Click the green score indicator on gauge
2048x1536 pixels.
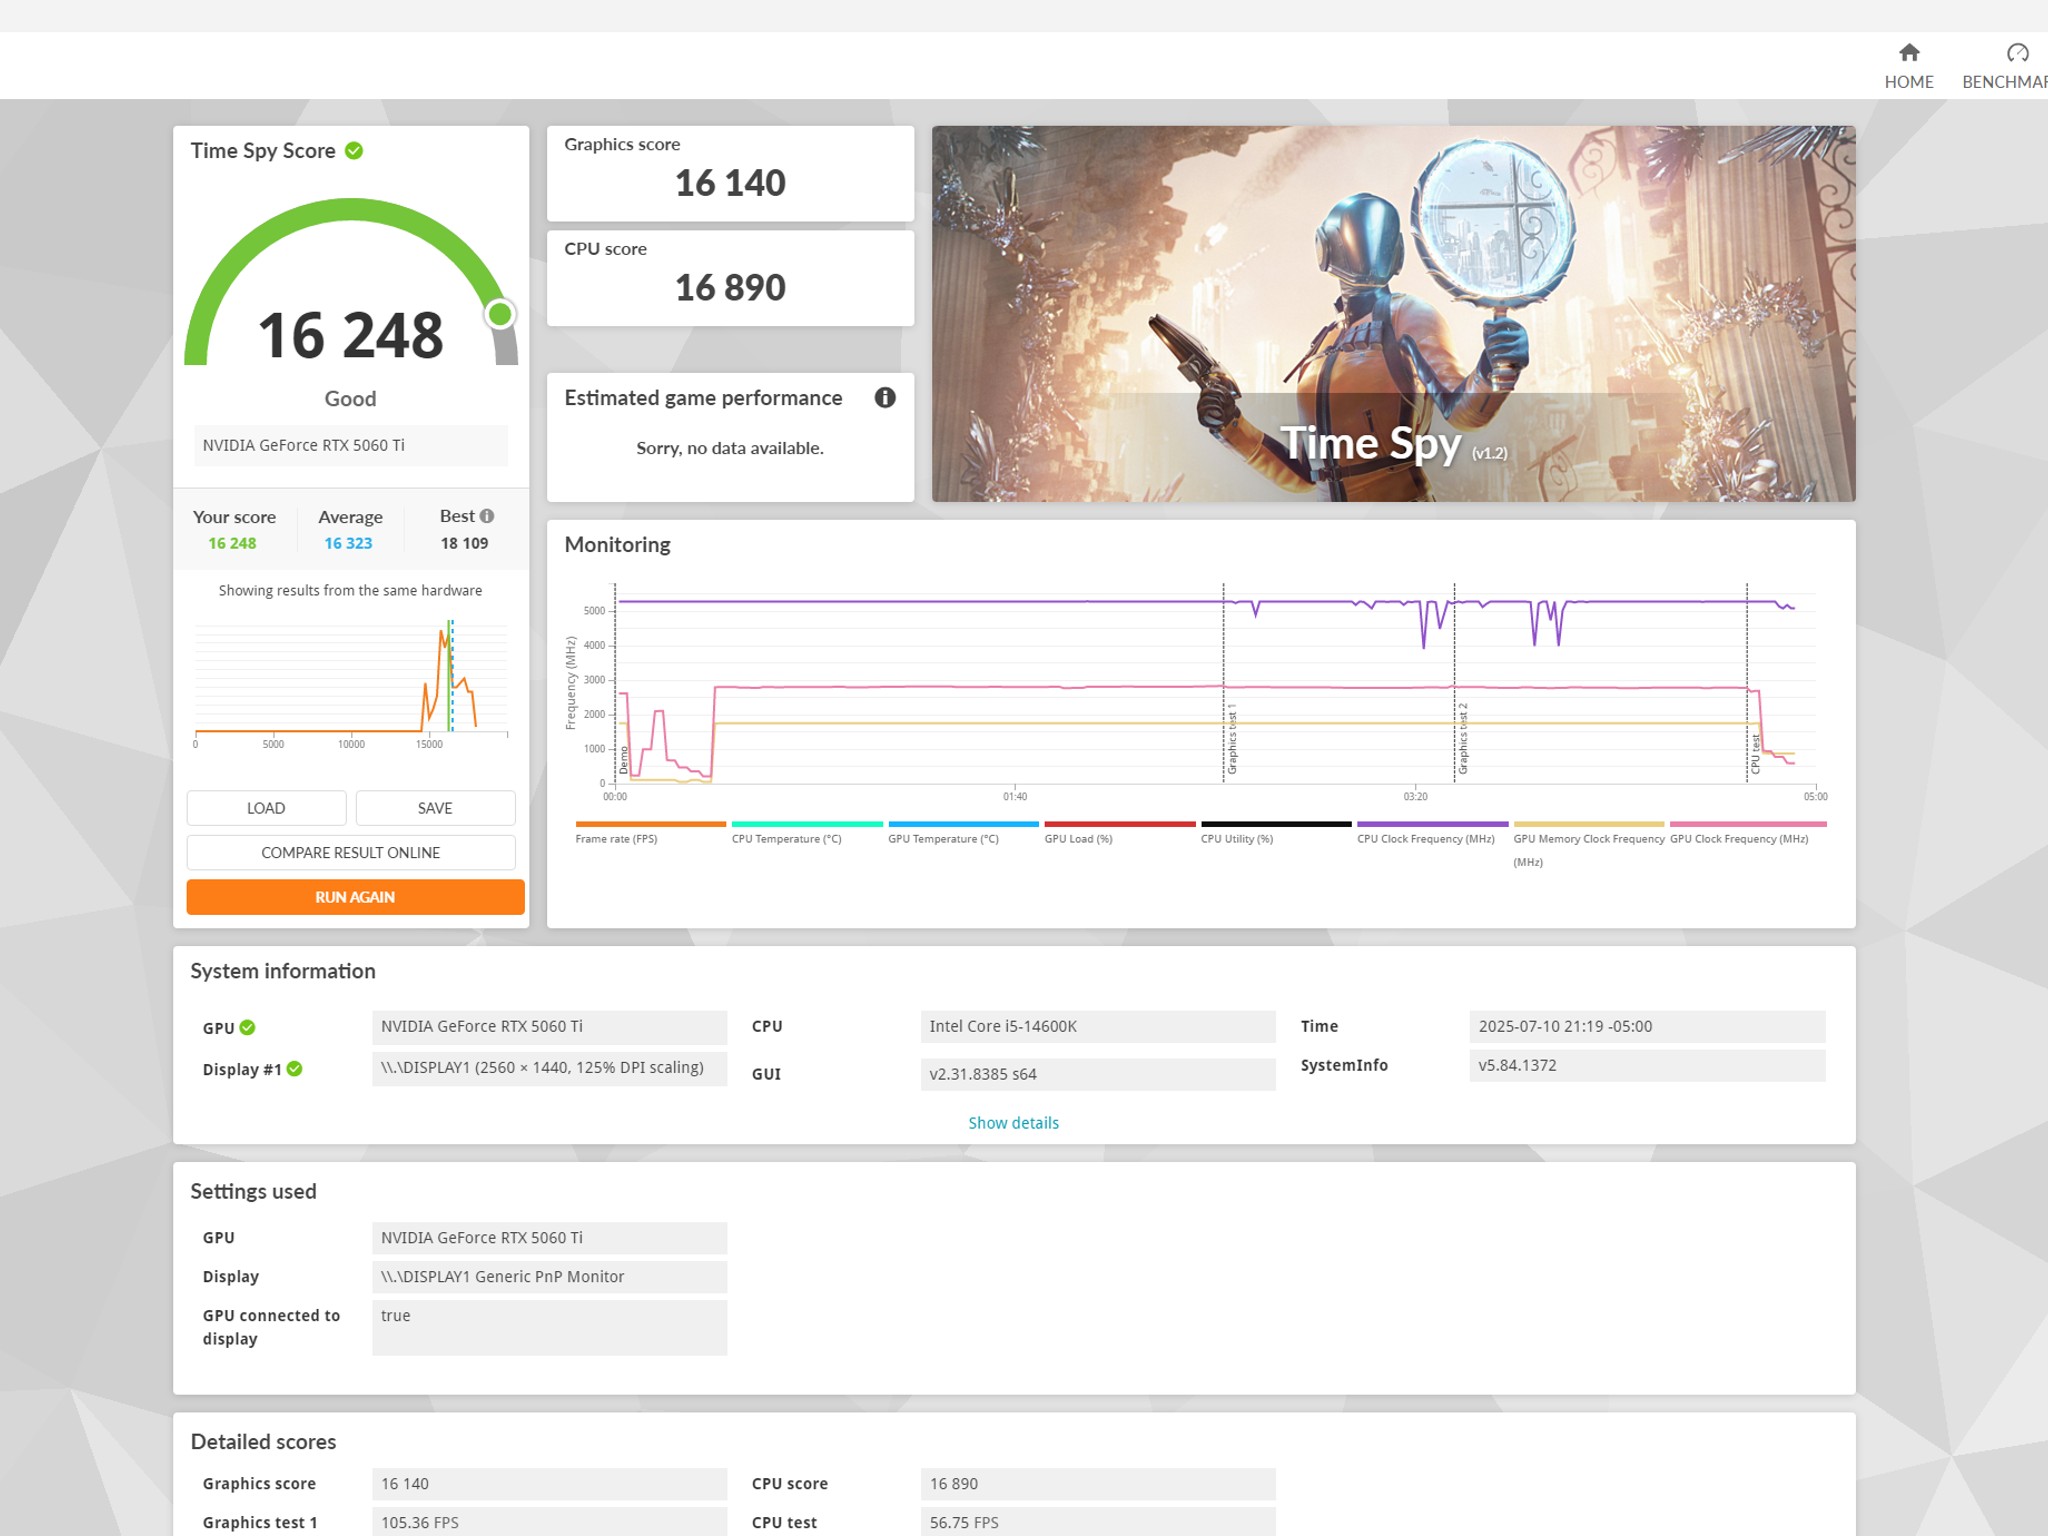(x=500, y=314)
